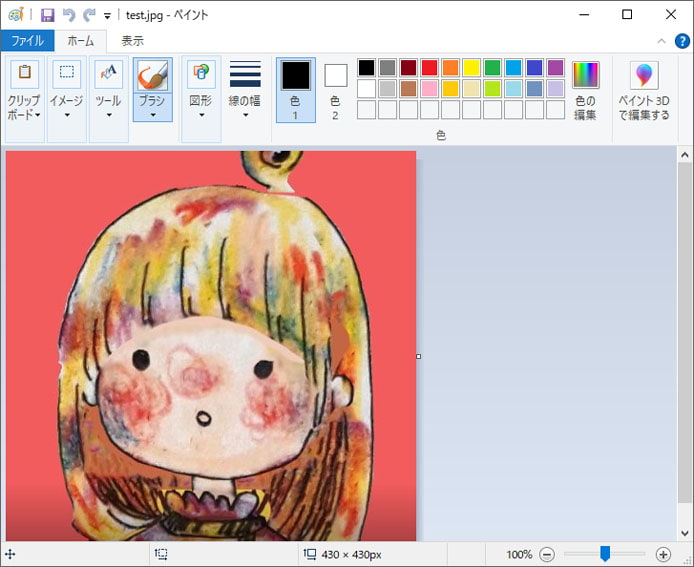Click the Undo arrow in quick access

click(69, 15)
